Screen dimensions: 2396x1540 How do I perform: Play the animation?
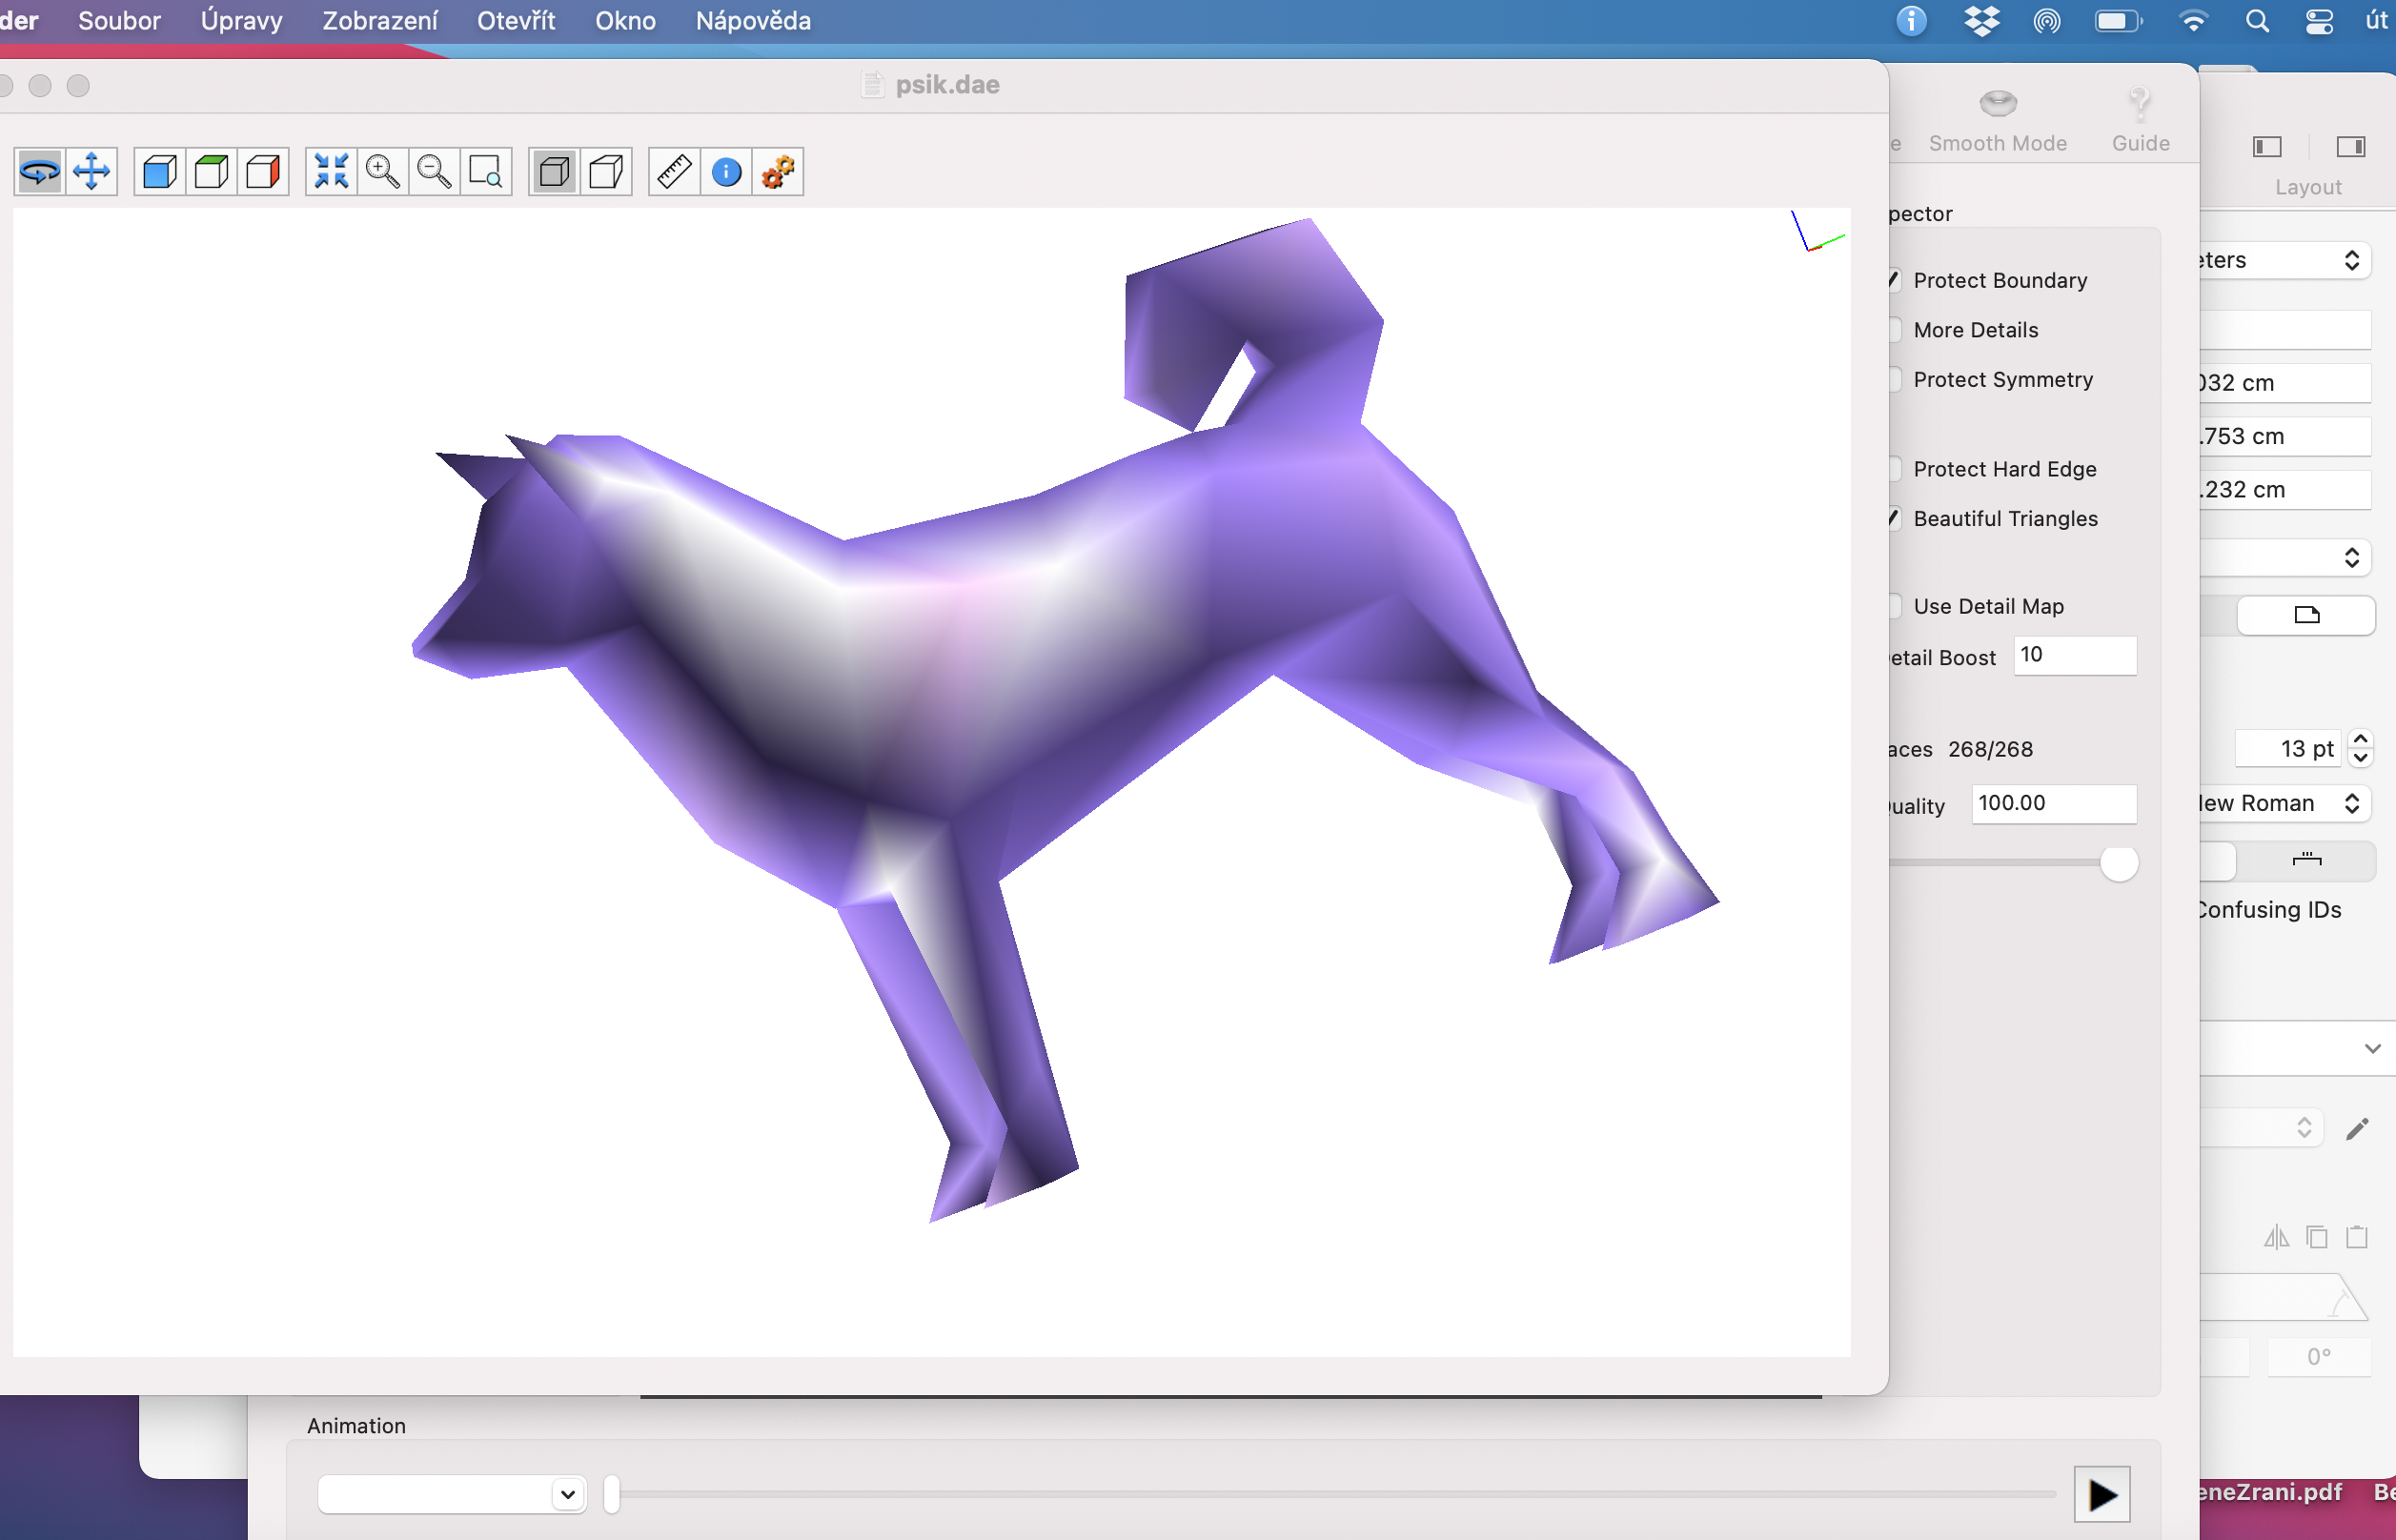(x=2102, y=1495)
